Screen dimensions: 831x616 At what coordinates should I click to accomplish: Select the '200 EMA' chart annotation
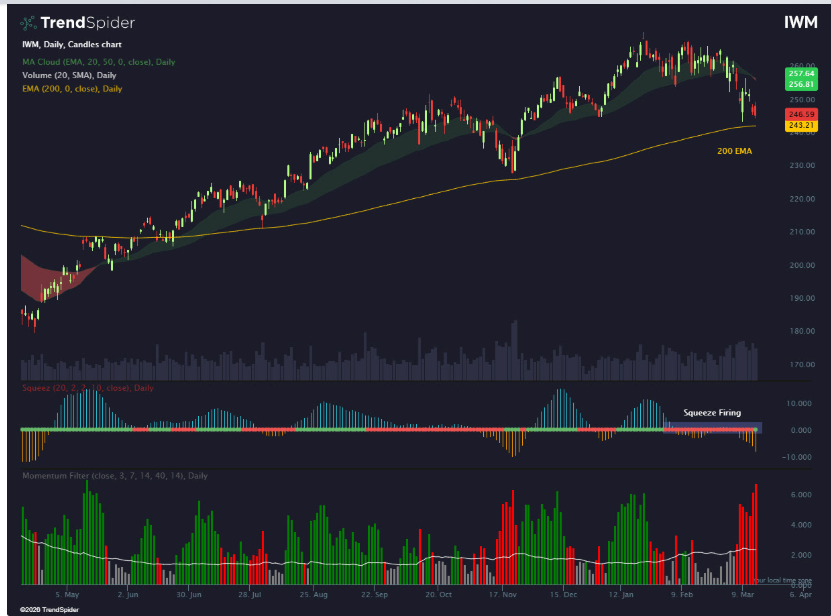(734, 151)
